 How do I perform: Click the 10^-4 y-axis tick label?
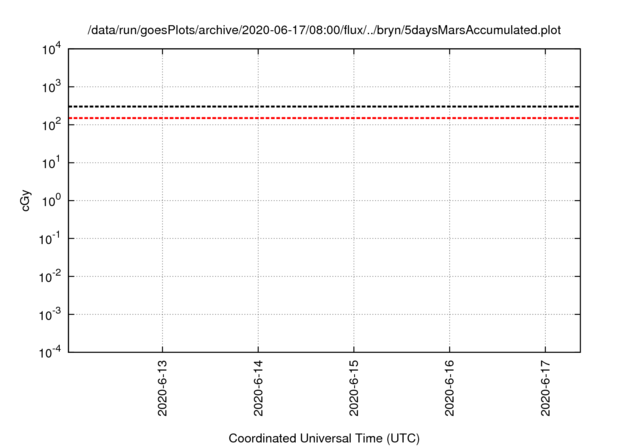[x=50, y=352]
